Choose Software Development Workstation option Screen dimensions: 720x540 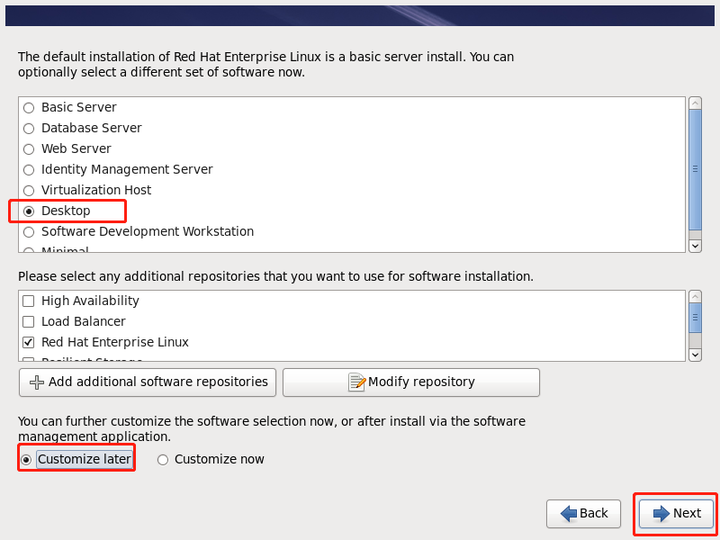(x=28, y=232)
